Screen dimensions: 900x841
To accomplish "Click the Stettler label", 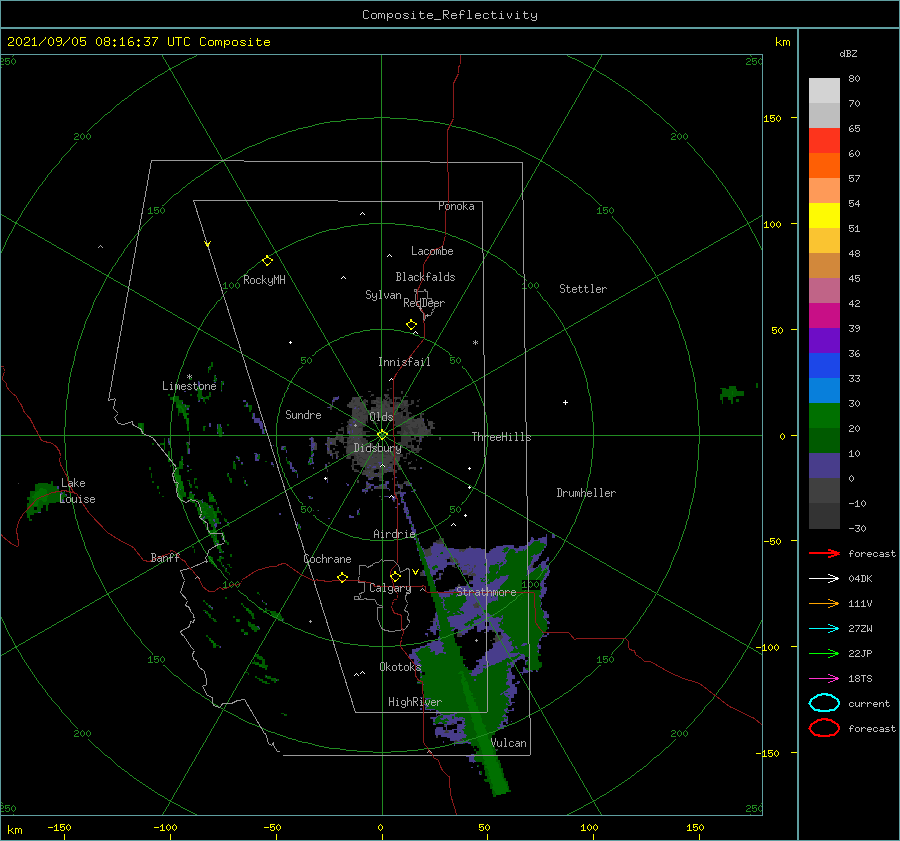I will point(583,289).
